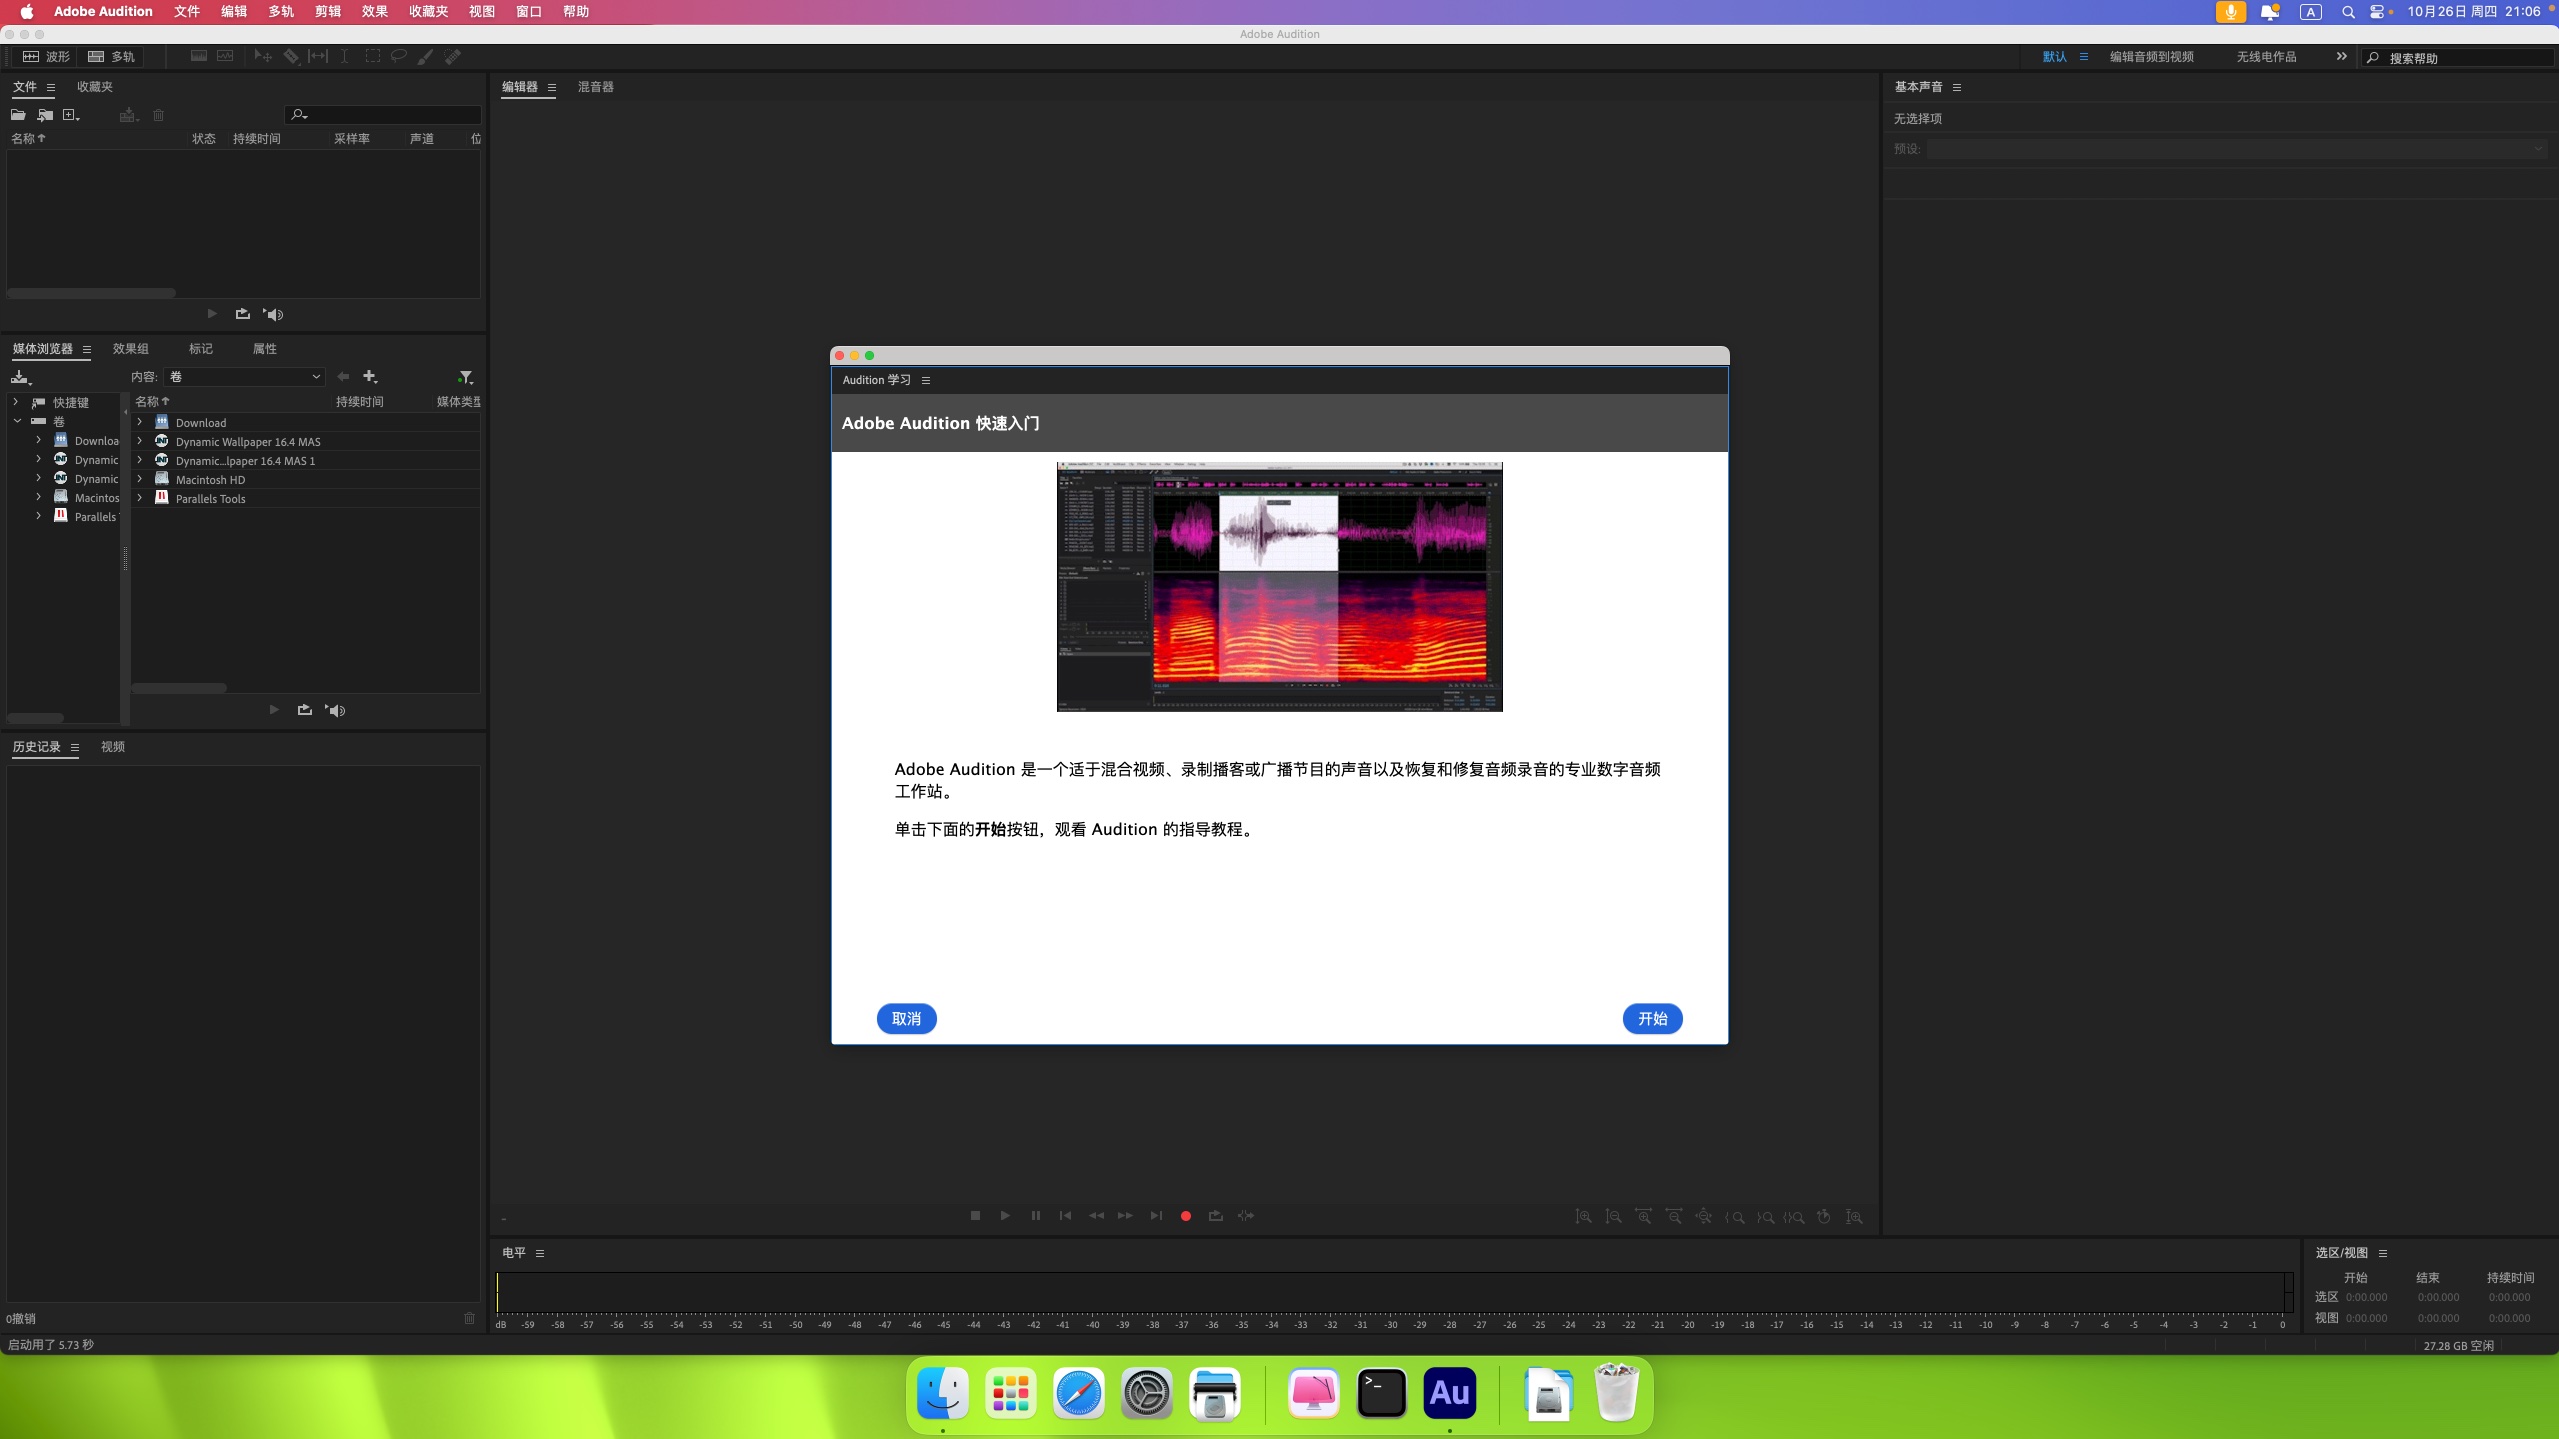Click the open file folder icon in Files panel
This screenshot has height=1439, width=2559.
(x=18, y=115)
